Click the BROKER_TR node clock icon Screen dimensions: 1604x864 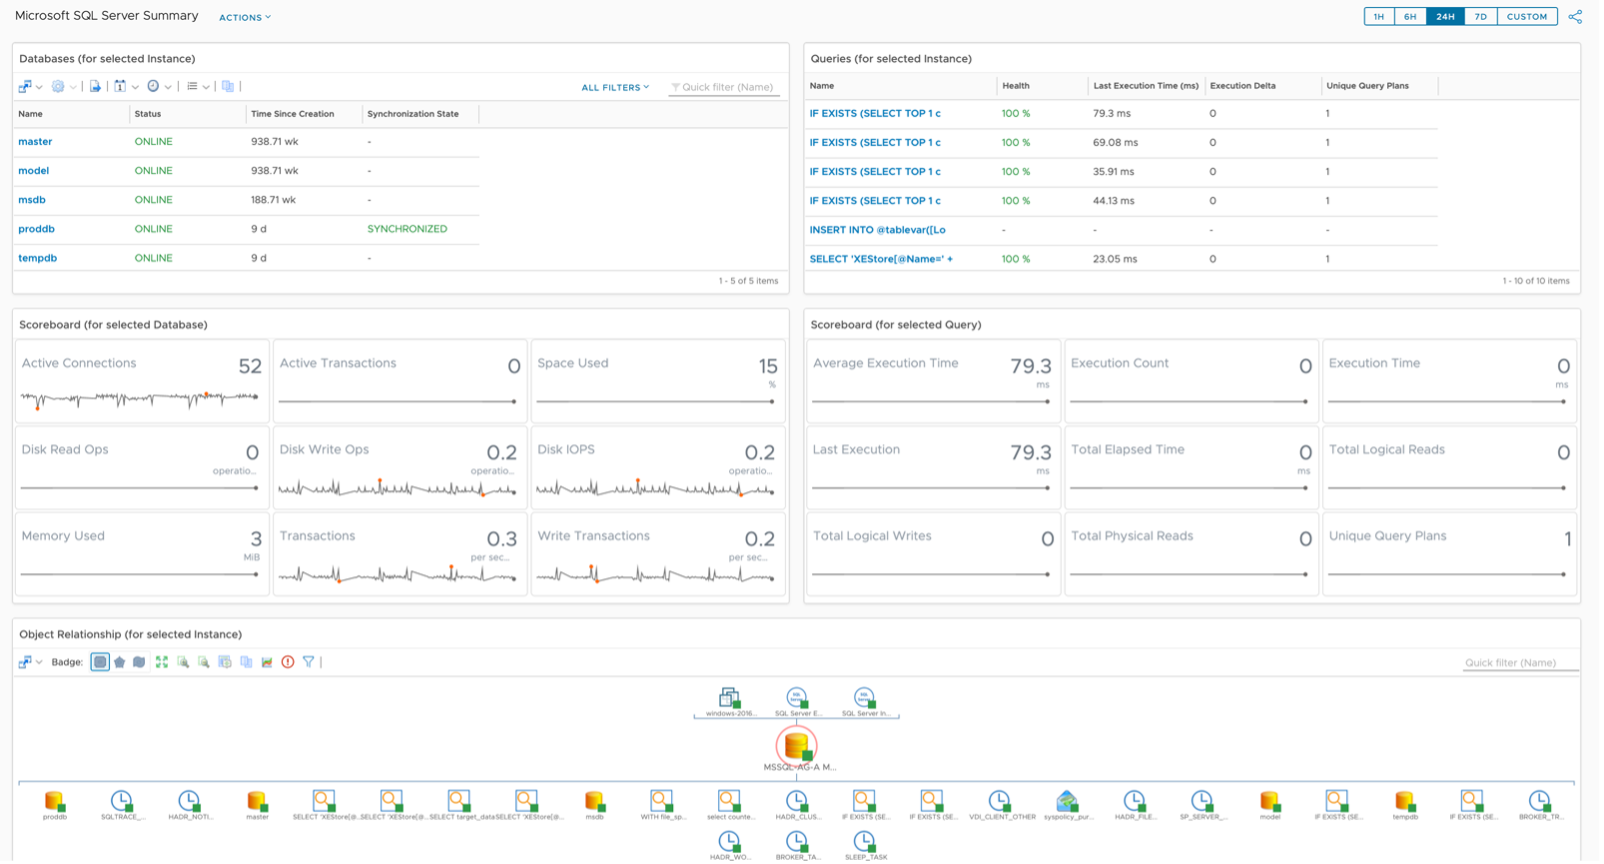click(1542, 802)
